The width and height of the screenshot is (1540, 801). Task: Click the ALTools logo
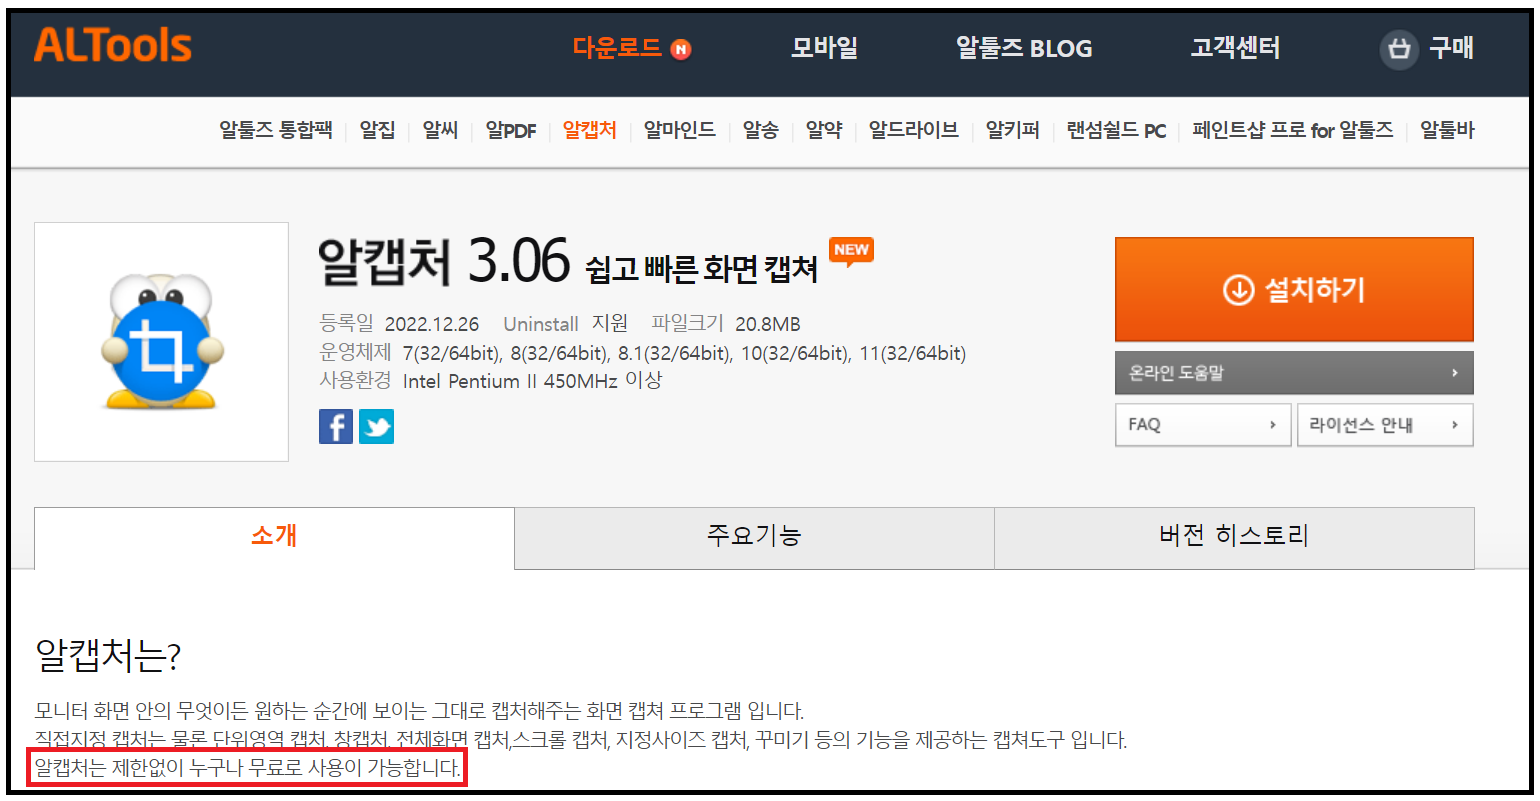(113, 45)
